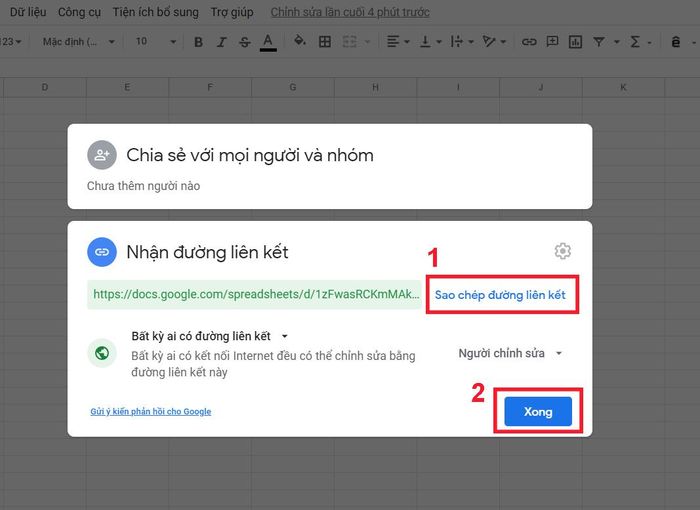The height and width of the screenshot is (510, 700).
Task: Expand 'Bất kỳ ai có đường liên kết' dropdown
Action: tap(284, 337)
